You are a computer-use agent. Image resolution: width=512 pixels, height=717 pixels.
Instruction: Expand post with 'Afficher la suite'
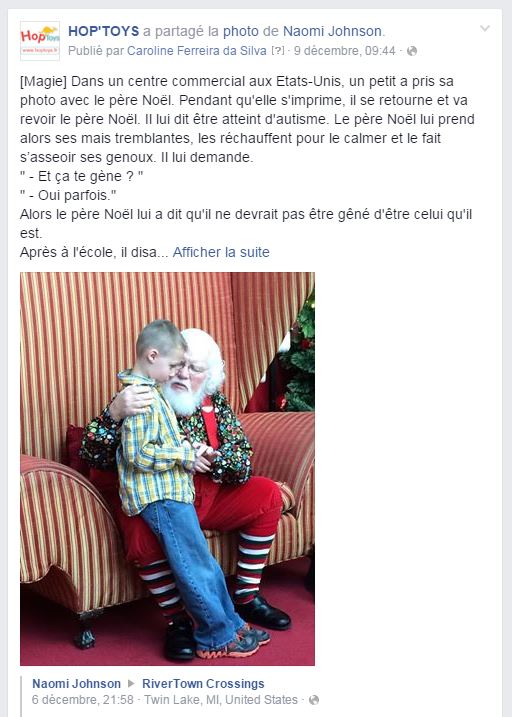[x=221, y=252]
